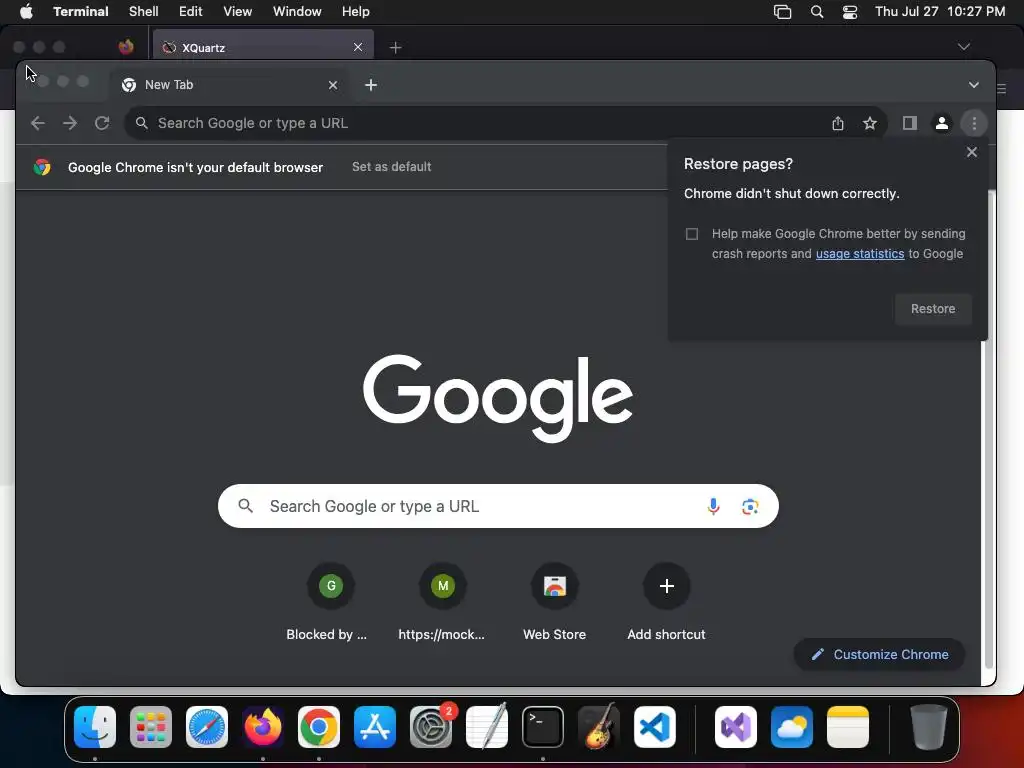This screenshot has width=1024, height=768.
Task: Open the 'https://mock...' shortcut tile
Action: coord(442,602)
